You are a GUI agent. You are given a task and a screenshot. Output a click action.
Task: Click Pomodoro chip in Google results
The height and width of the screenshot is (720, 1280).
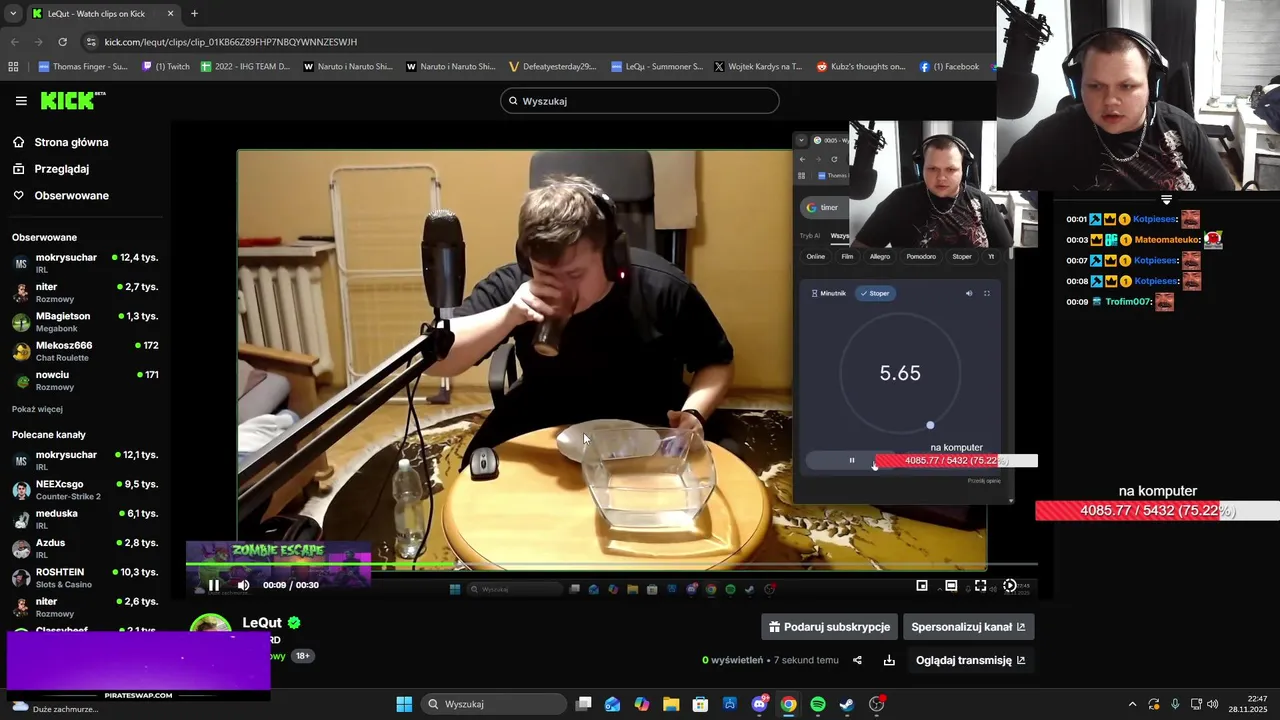[921, 256]
